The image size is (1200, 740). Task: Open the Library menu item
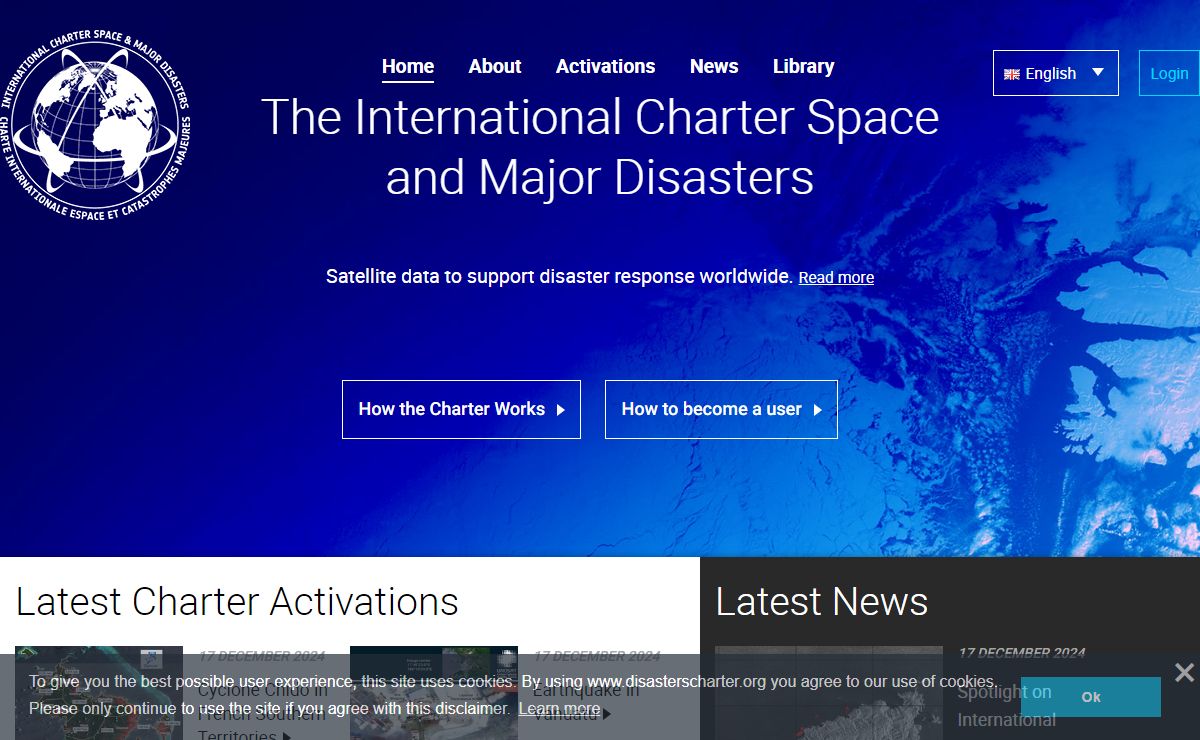(x=803, y=66)
